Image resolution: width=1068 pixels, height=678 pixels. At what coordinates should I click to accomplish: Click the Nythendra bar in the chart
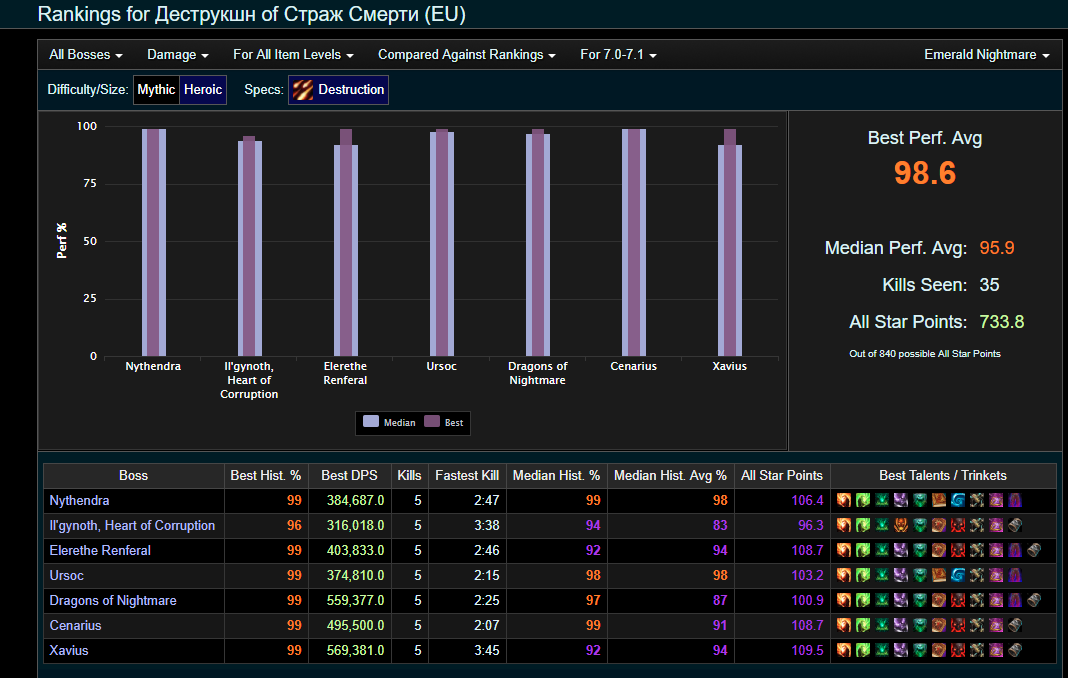coord(154,243)
